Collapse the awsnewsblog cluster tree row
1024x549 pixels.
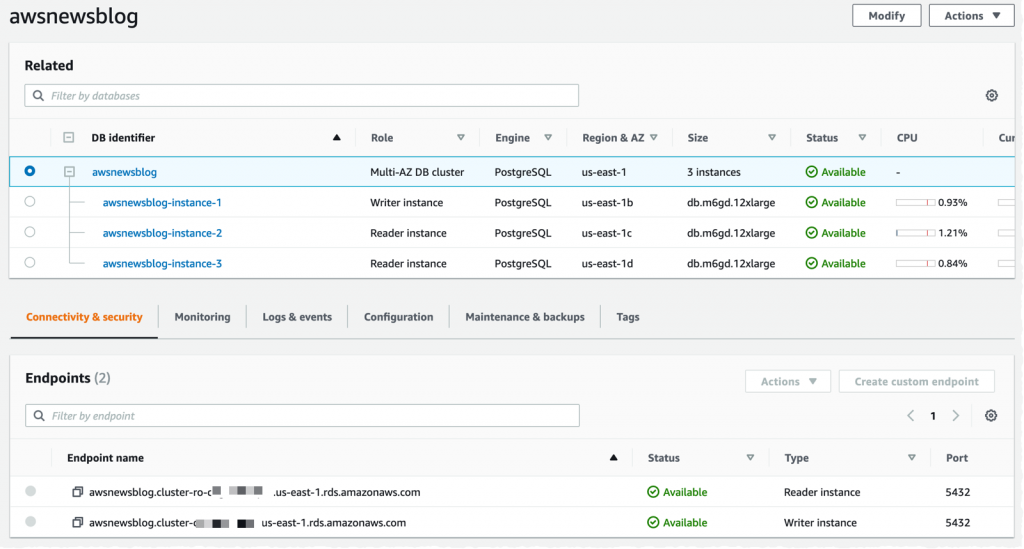69,172
